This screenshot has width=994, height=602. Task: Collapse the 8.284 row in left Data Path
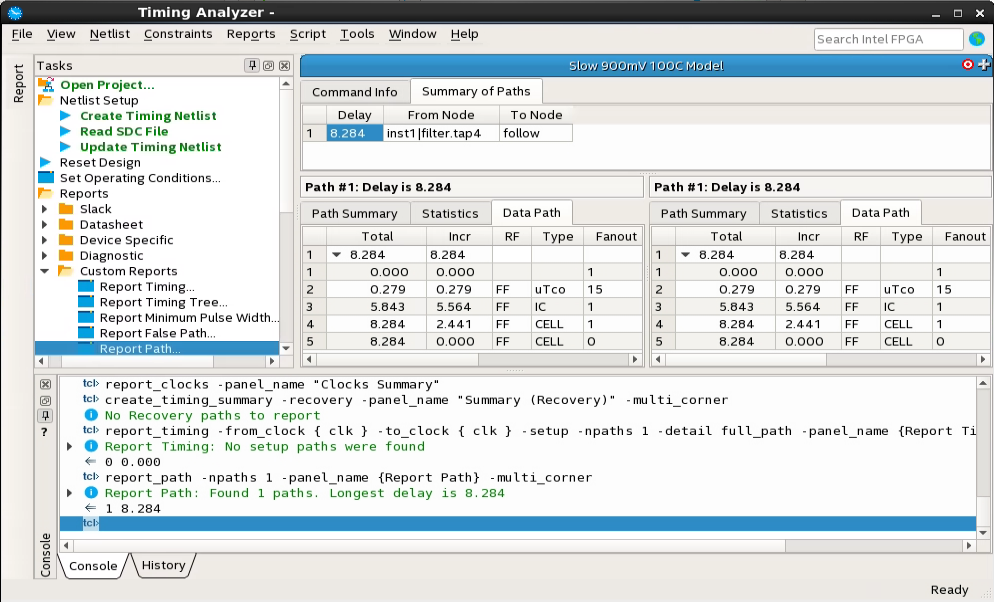336,255
